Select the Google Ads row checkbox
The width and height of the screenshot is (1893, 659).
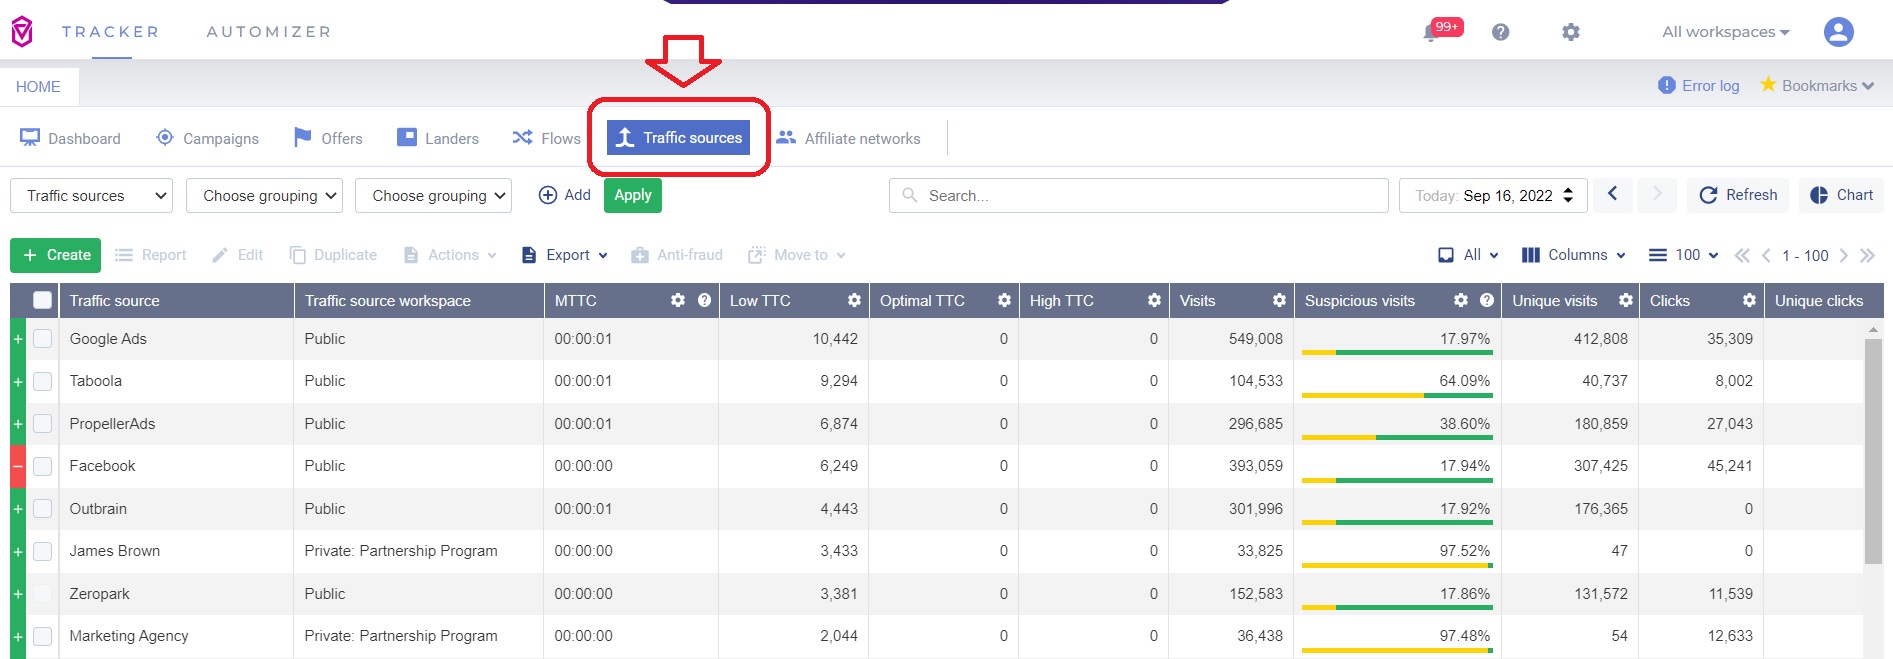click(42, 339)
